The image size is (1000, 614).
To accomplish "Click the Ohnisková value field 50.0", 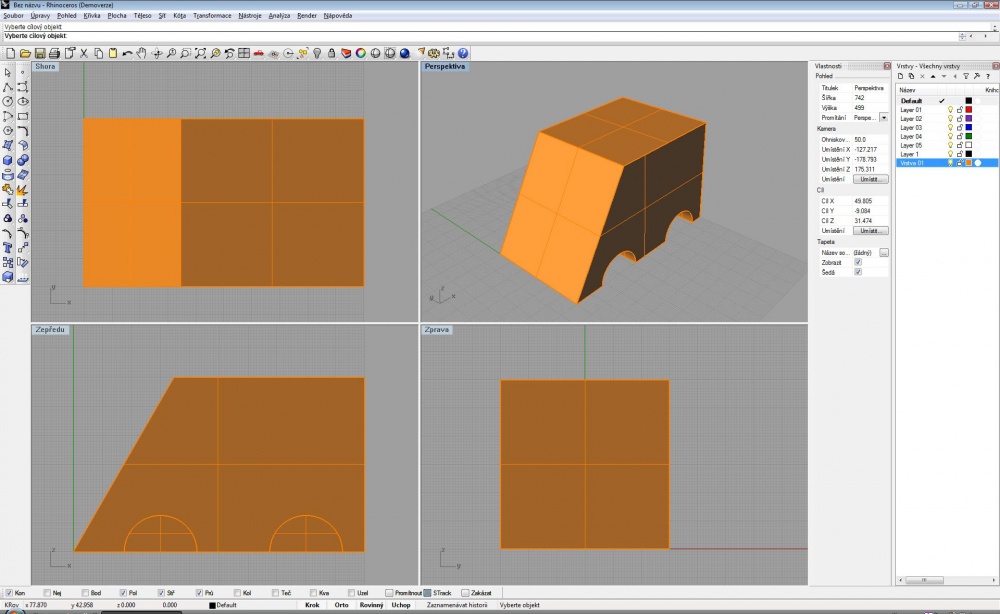I will 870,140.
